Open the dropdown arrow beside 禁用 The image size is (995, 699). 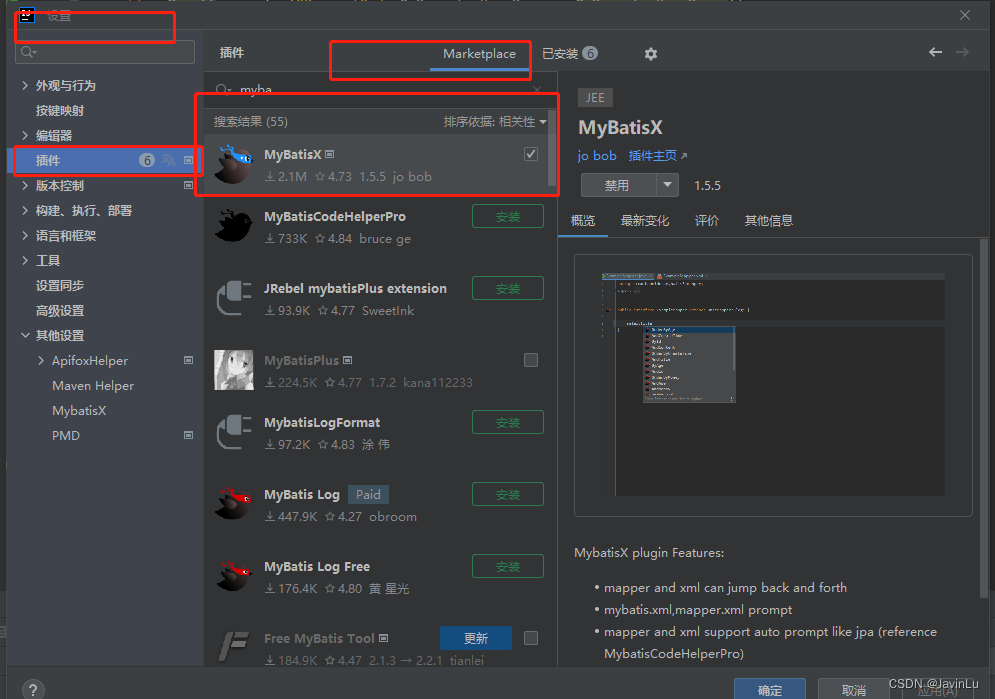pos(667,185)
